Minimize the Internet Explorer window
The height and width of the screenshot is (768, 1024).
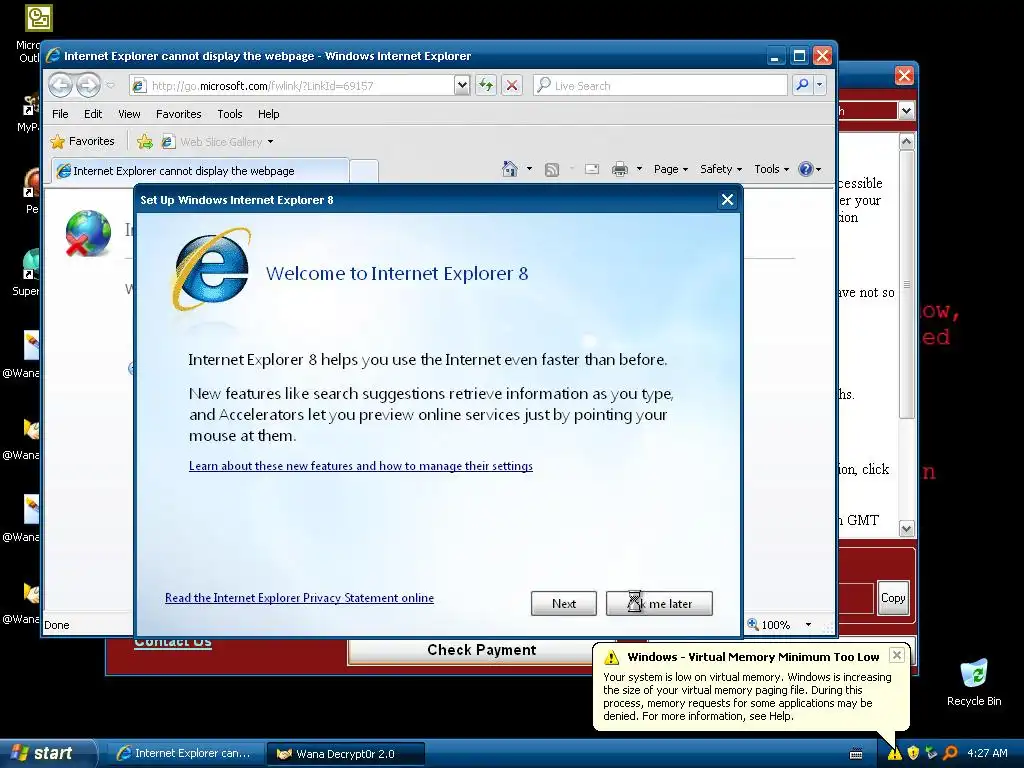point(775,56)
